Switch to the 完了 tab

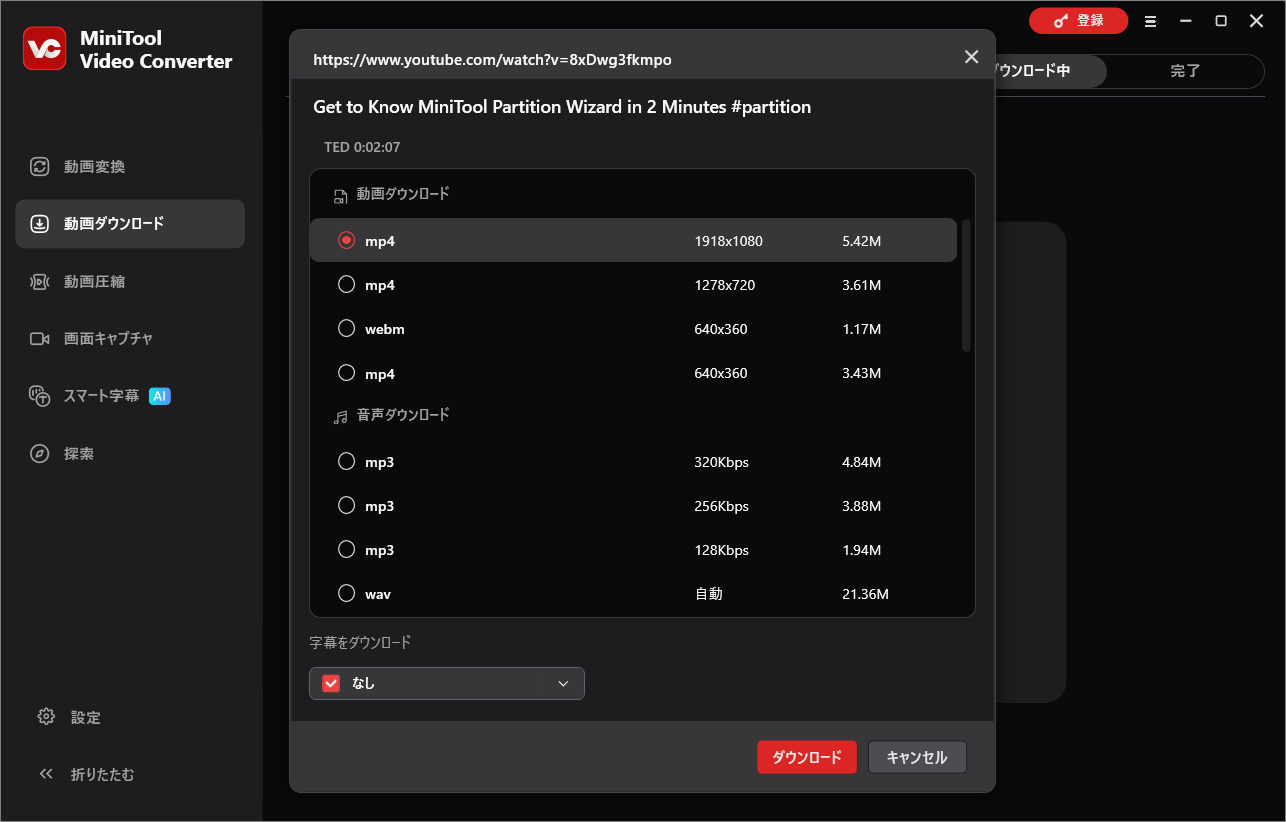[x=1185, y=71]
